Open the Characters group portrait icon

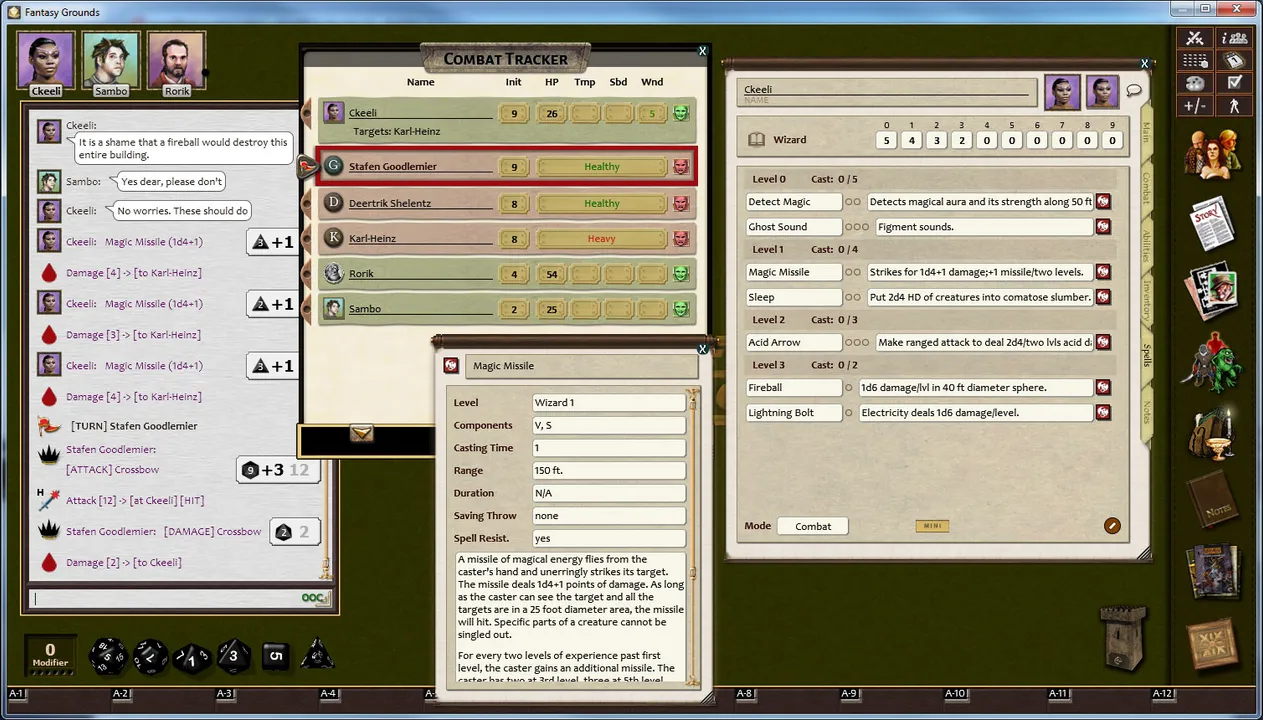click(1213, 155)
